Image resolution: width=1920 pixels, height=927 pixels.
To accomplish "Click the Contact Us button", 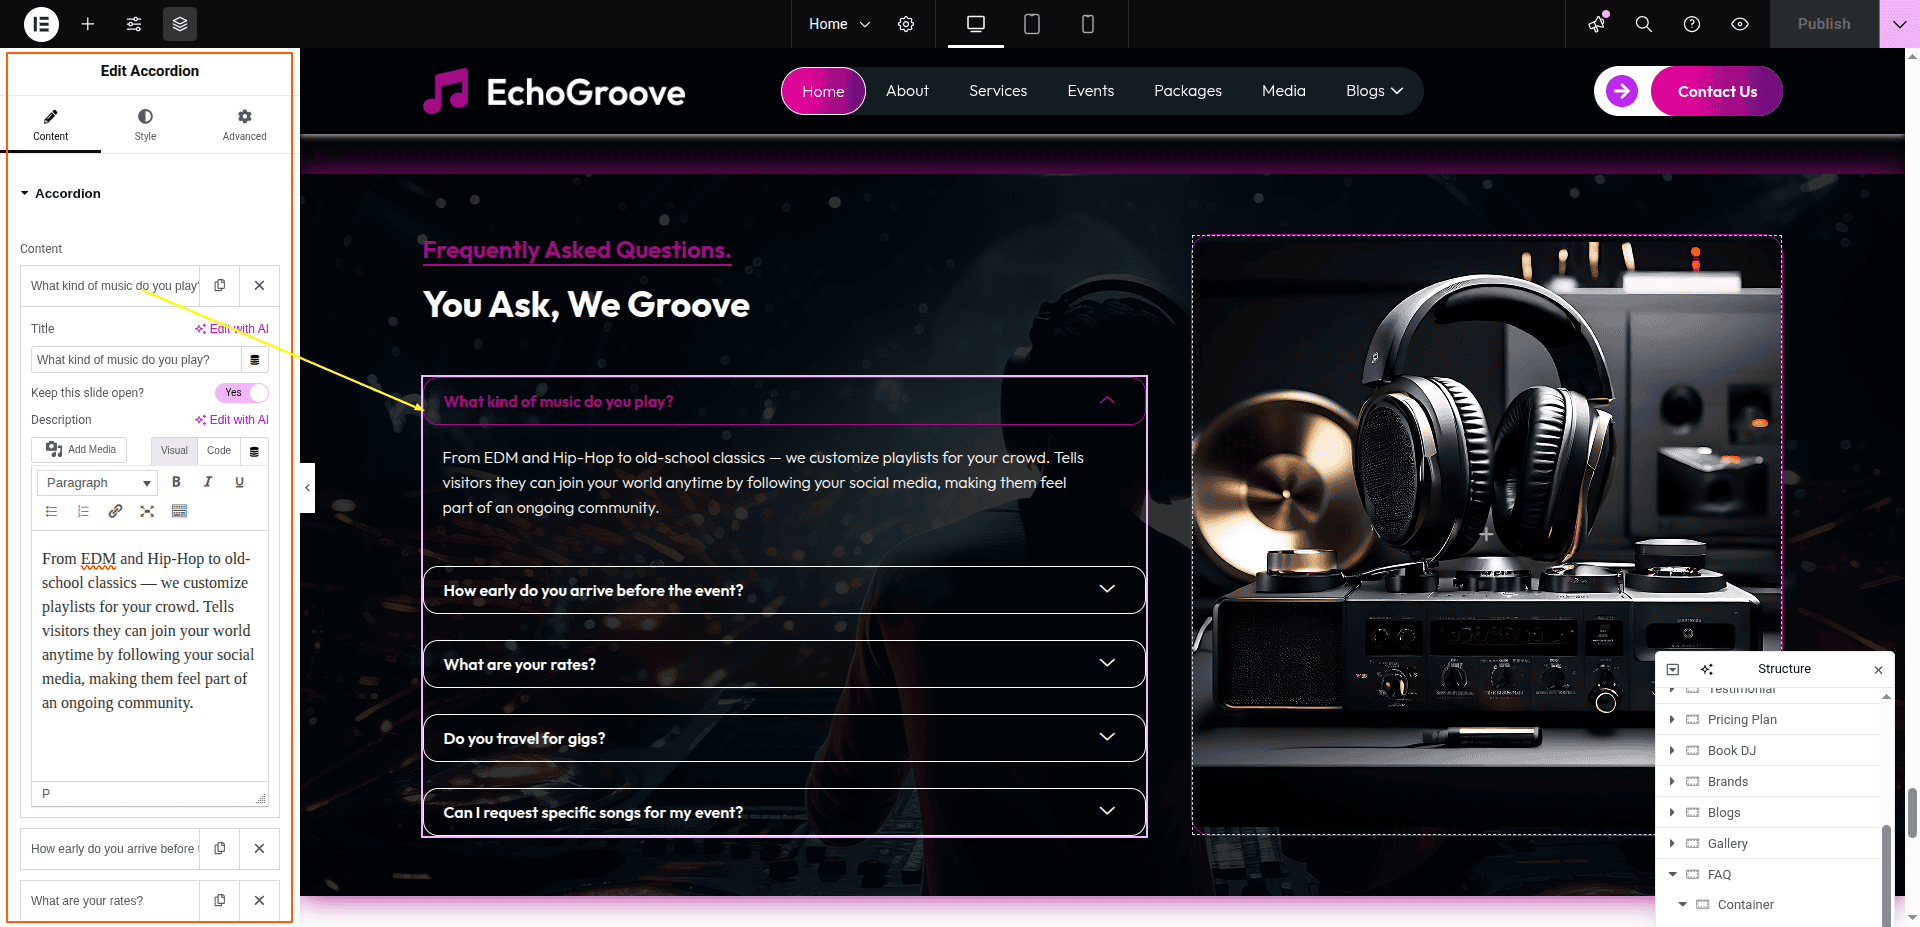I will click(1717, 91).
